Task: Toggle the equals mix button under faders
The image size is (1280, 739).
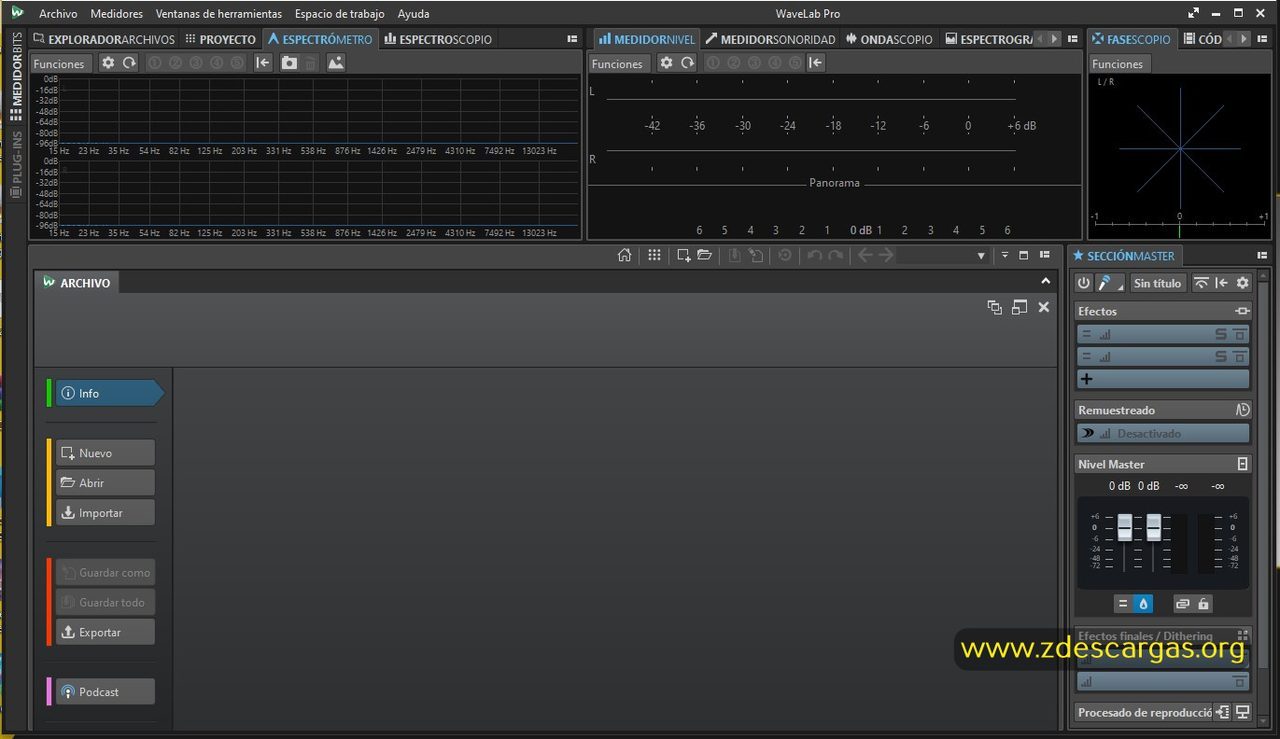Action: tap(1123, 604)
